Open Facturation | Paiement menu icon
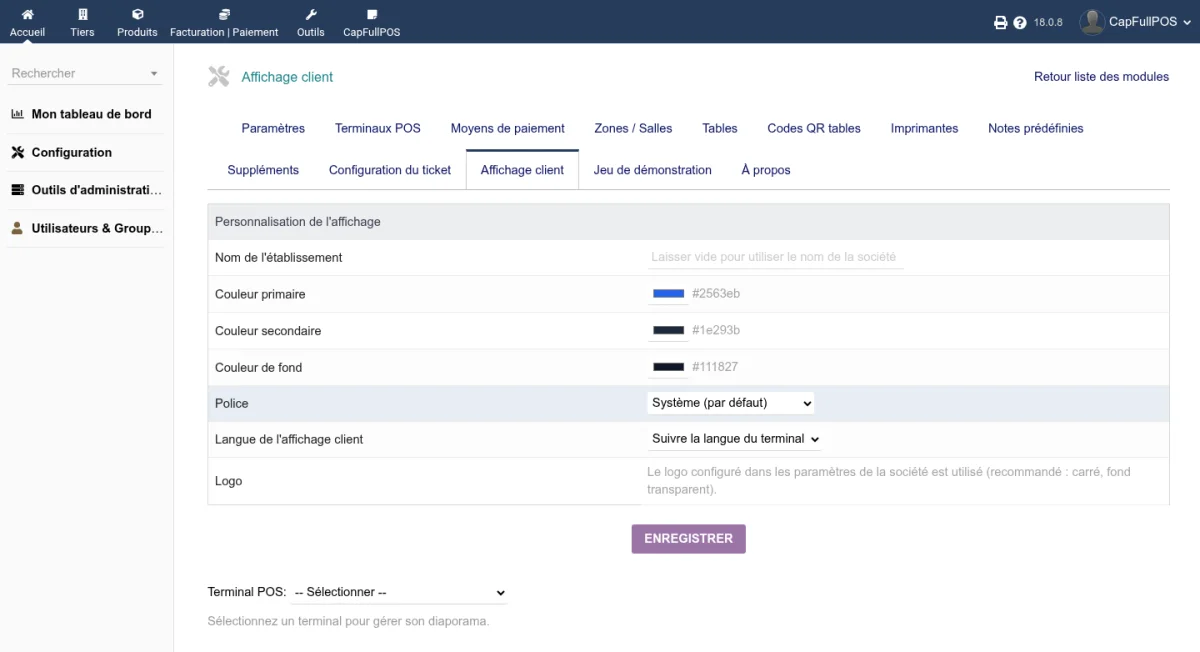1200x652 pixels. (x=224, y=15)
